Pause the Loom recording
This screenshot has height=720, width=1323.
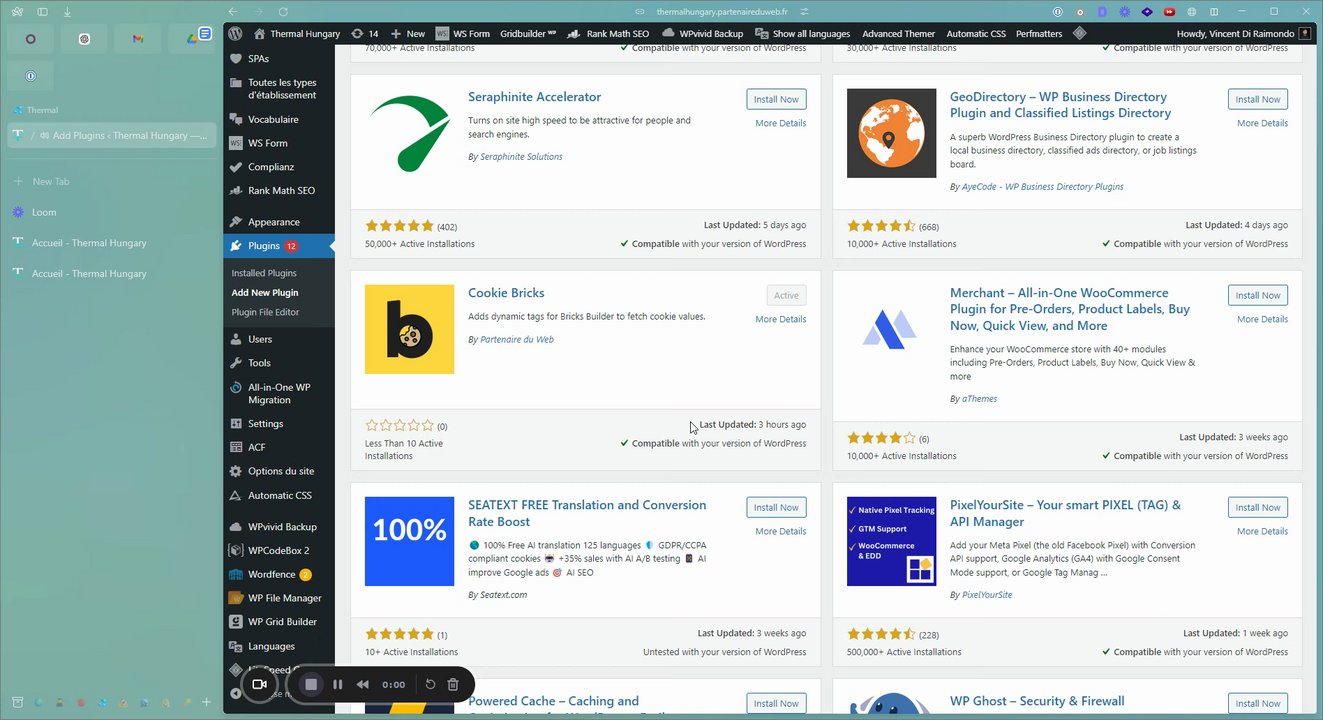point(338,684)
